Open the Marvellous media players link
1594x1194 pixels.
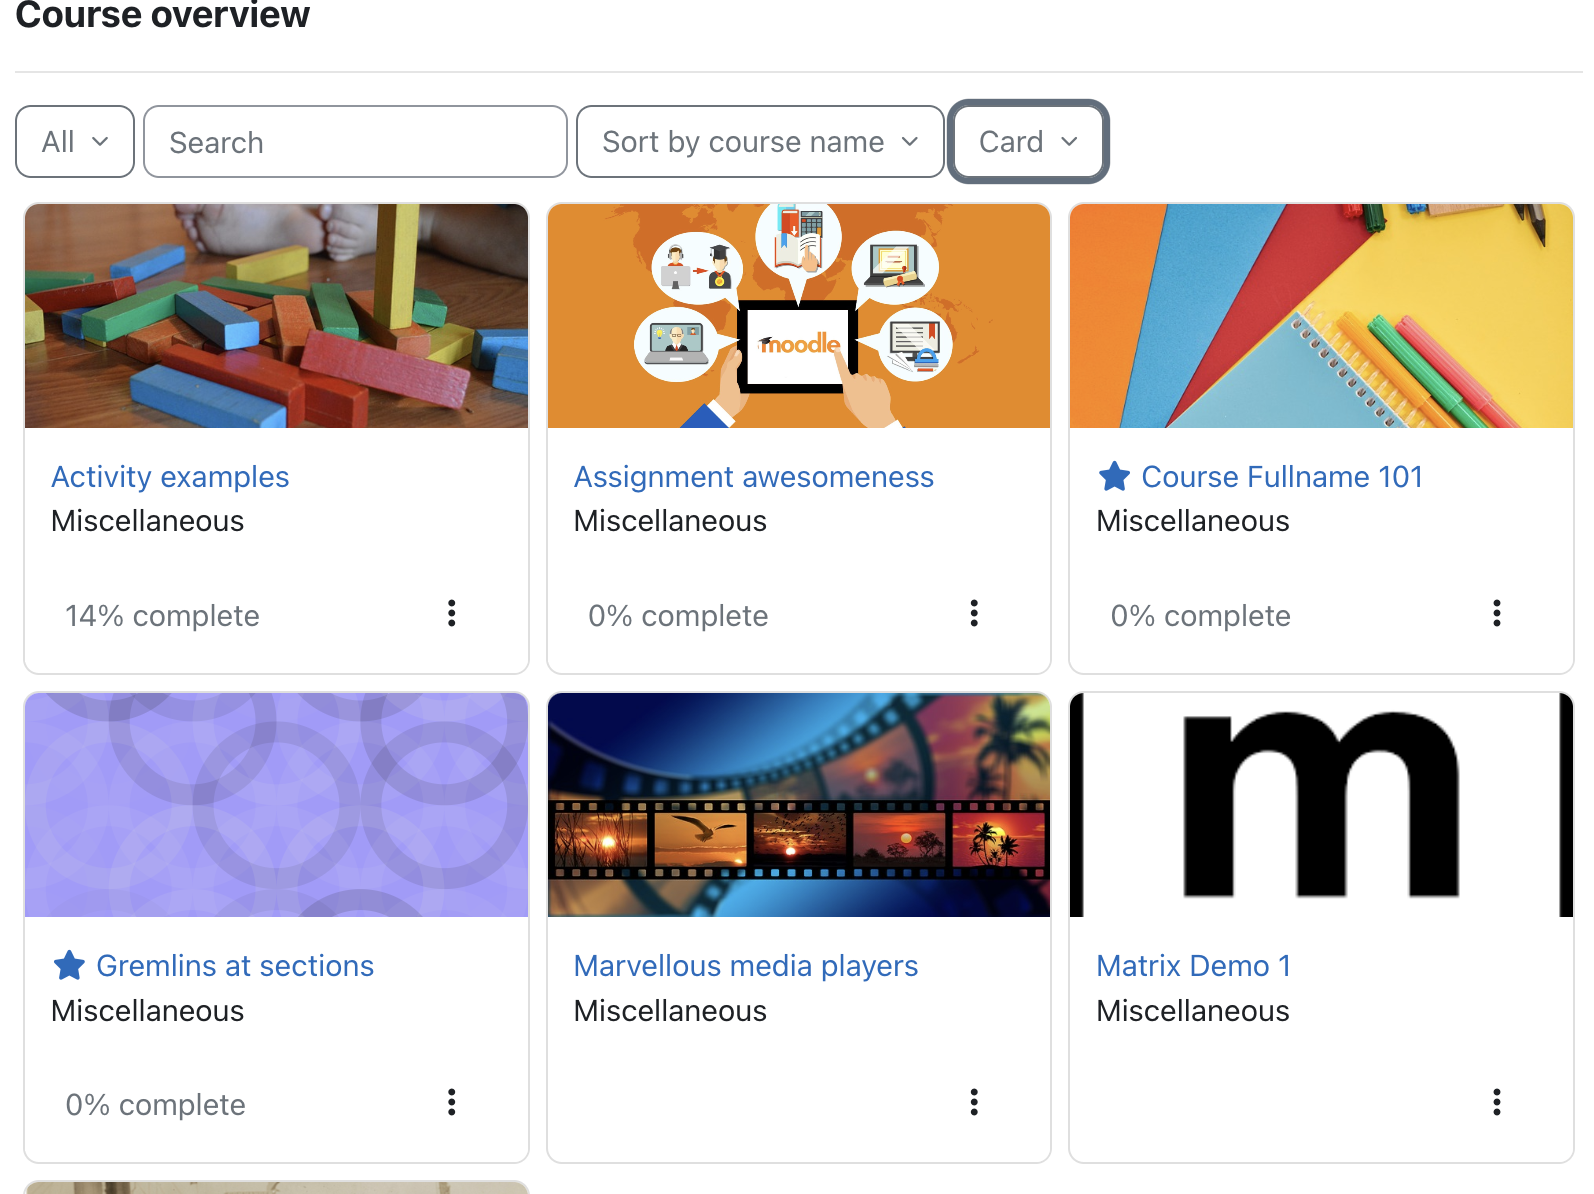746,966
